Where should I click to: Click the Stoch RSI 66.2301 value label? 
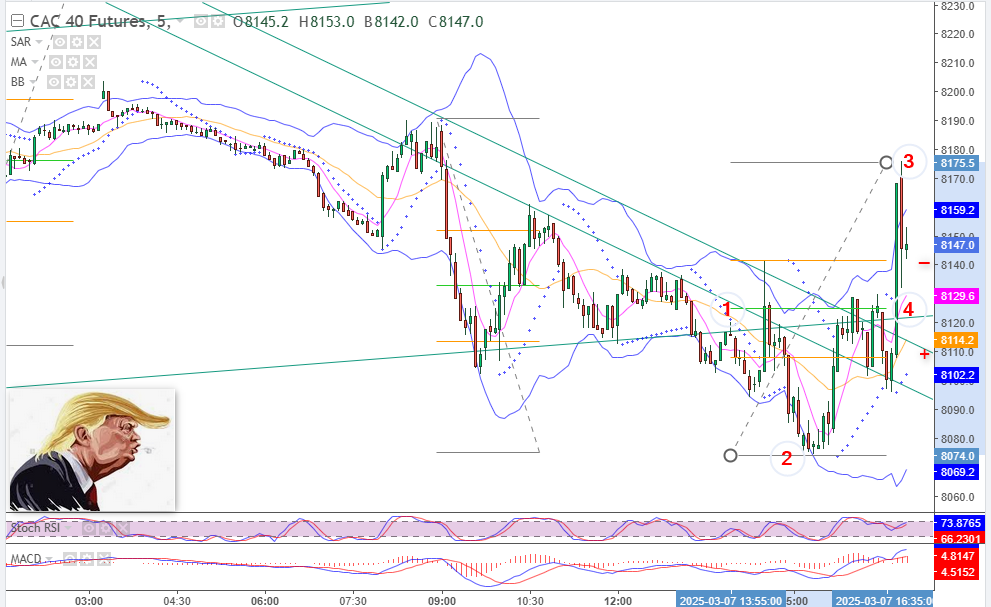961,539
